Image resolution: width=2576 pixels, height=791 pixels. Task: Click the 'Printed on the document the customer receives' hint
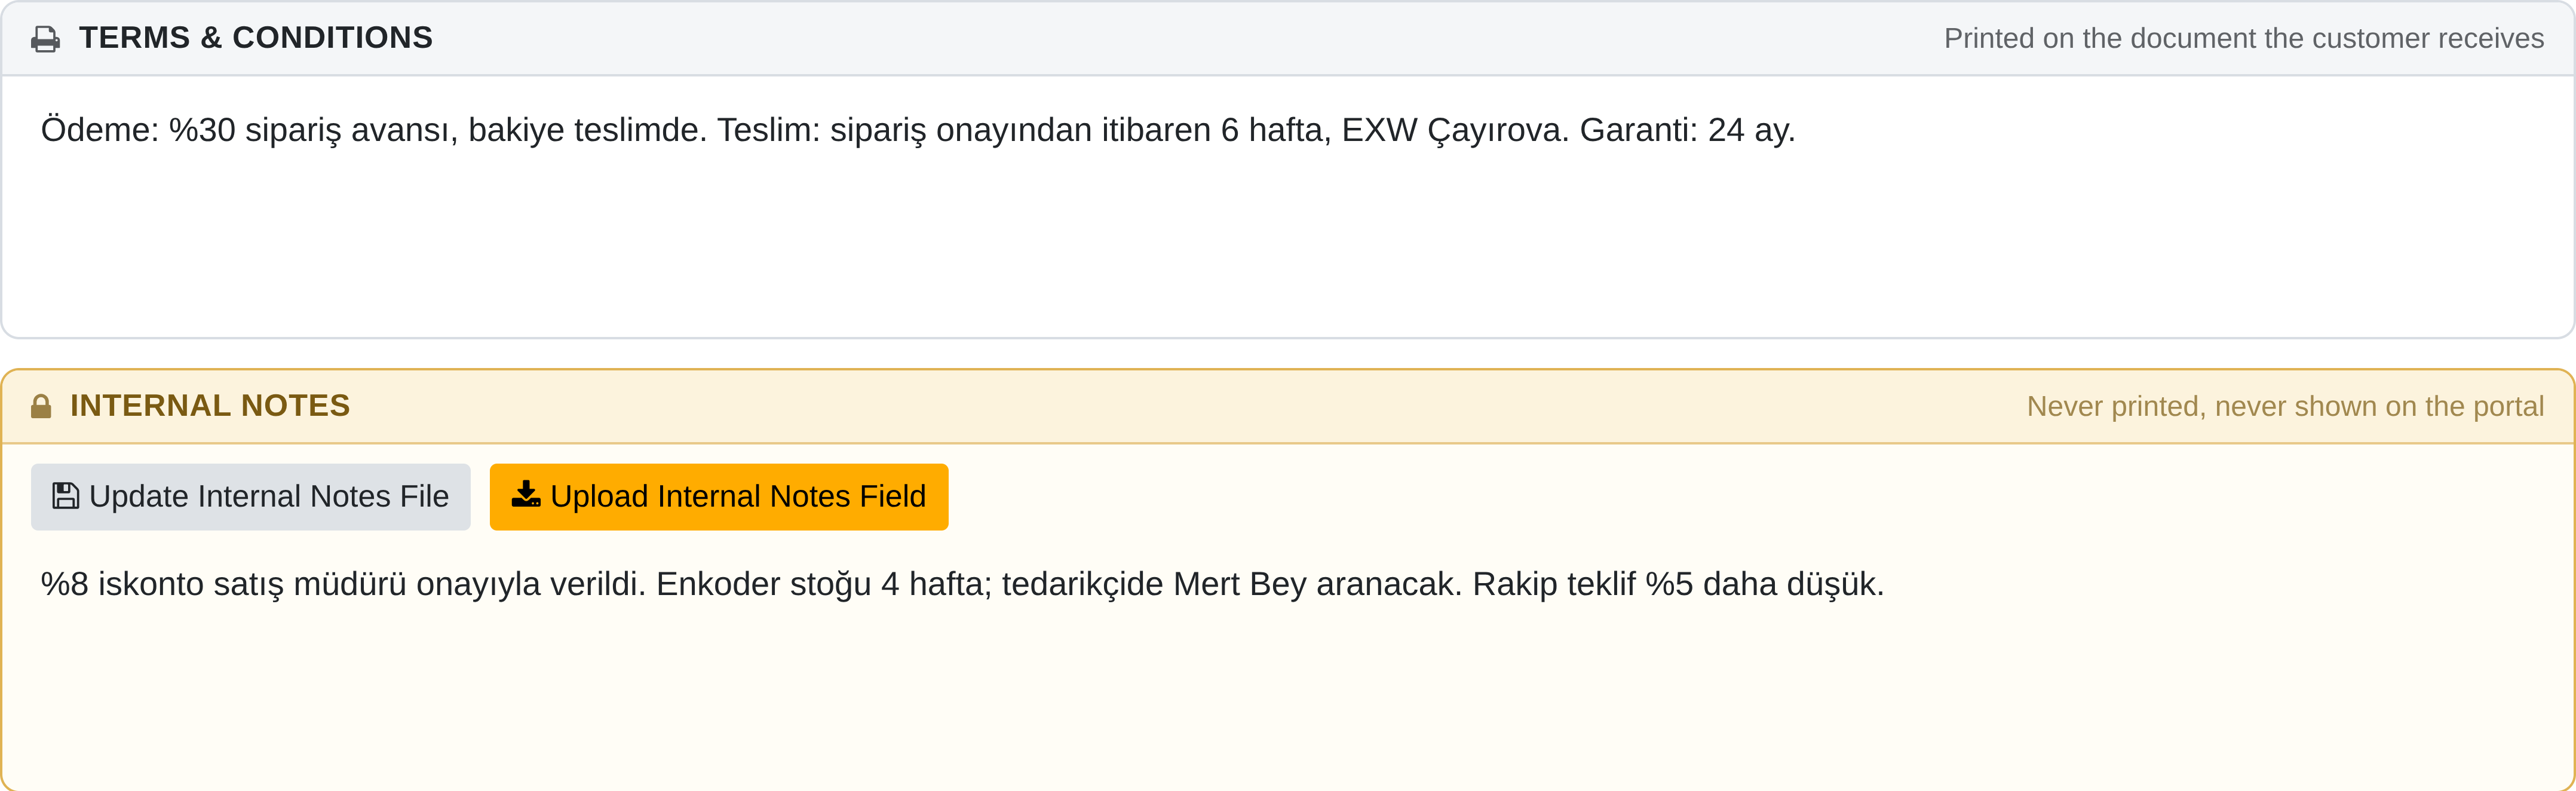(2244, 38)
